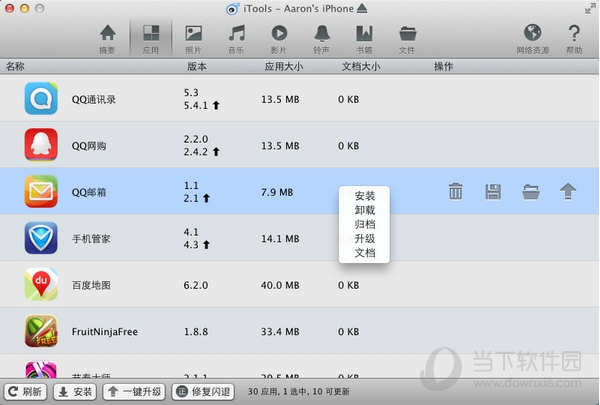Image resolution: width=600 pixels, height=405 pixels.
Task: Click the status text 30 应用, 1 选中
Action: coord(298,391)
